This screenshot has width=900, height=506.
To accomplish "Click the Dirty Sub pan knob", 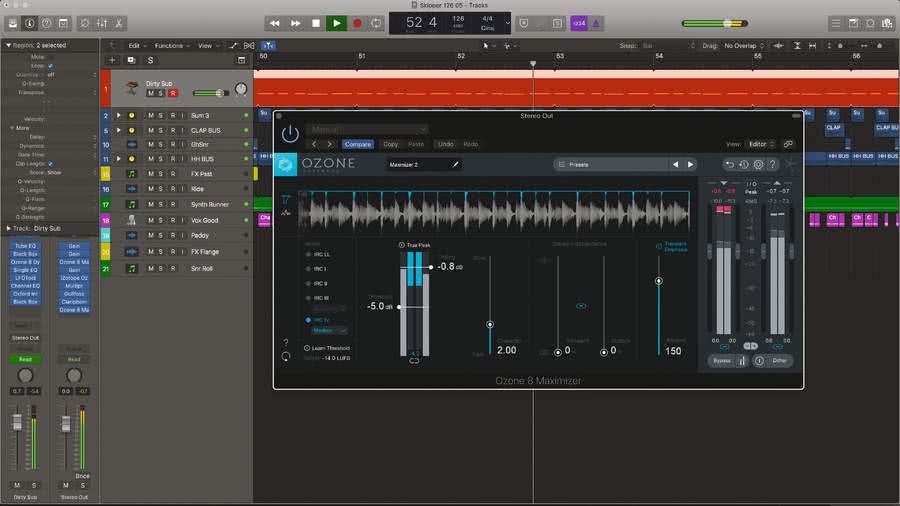I will [x=241, y=89].
